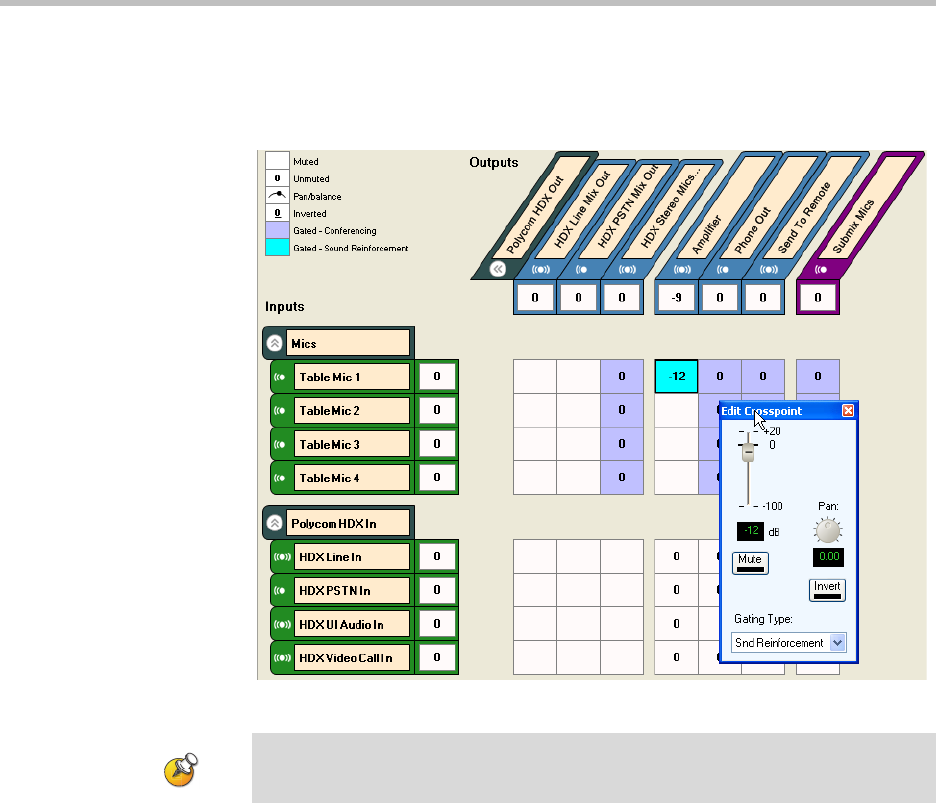Screen dimensions: 936x803
Task: Select the HDX UI Audio In label
Action: click(x=352, y=625)
